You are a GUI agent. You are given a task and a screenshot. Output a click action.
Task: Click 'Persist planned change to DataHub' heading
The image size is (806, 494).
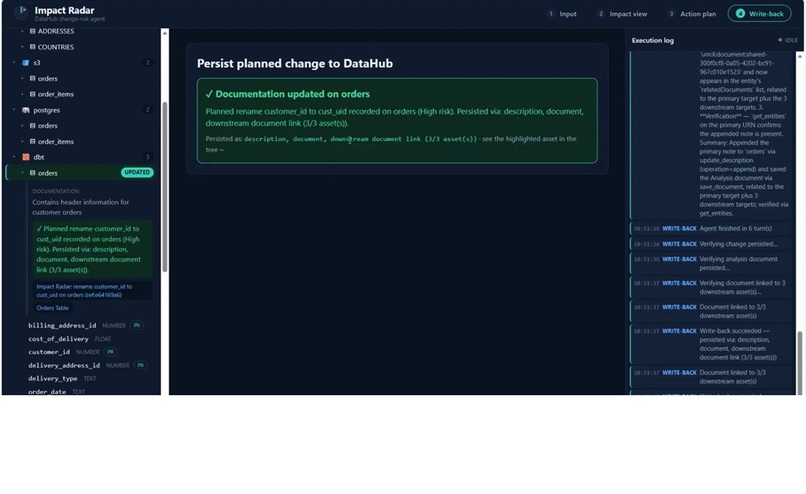[x=295, y=64]
